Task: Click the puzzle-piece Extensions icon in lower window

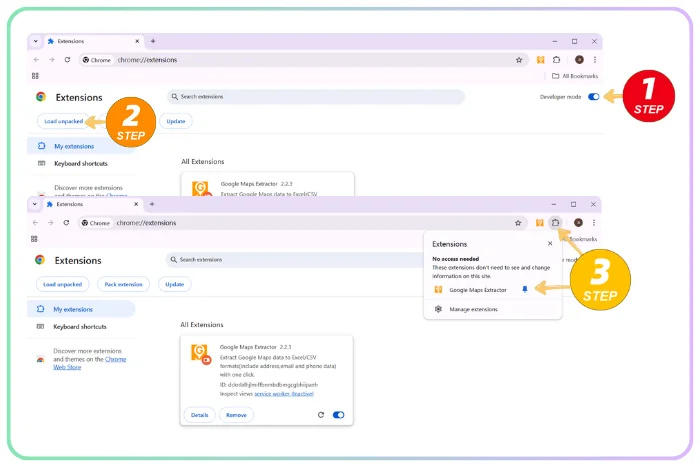Action: [x=556, y=223]
